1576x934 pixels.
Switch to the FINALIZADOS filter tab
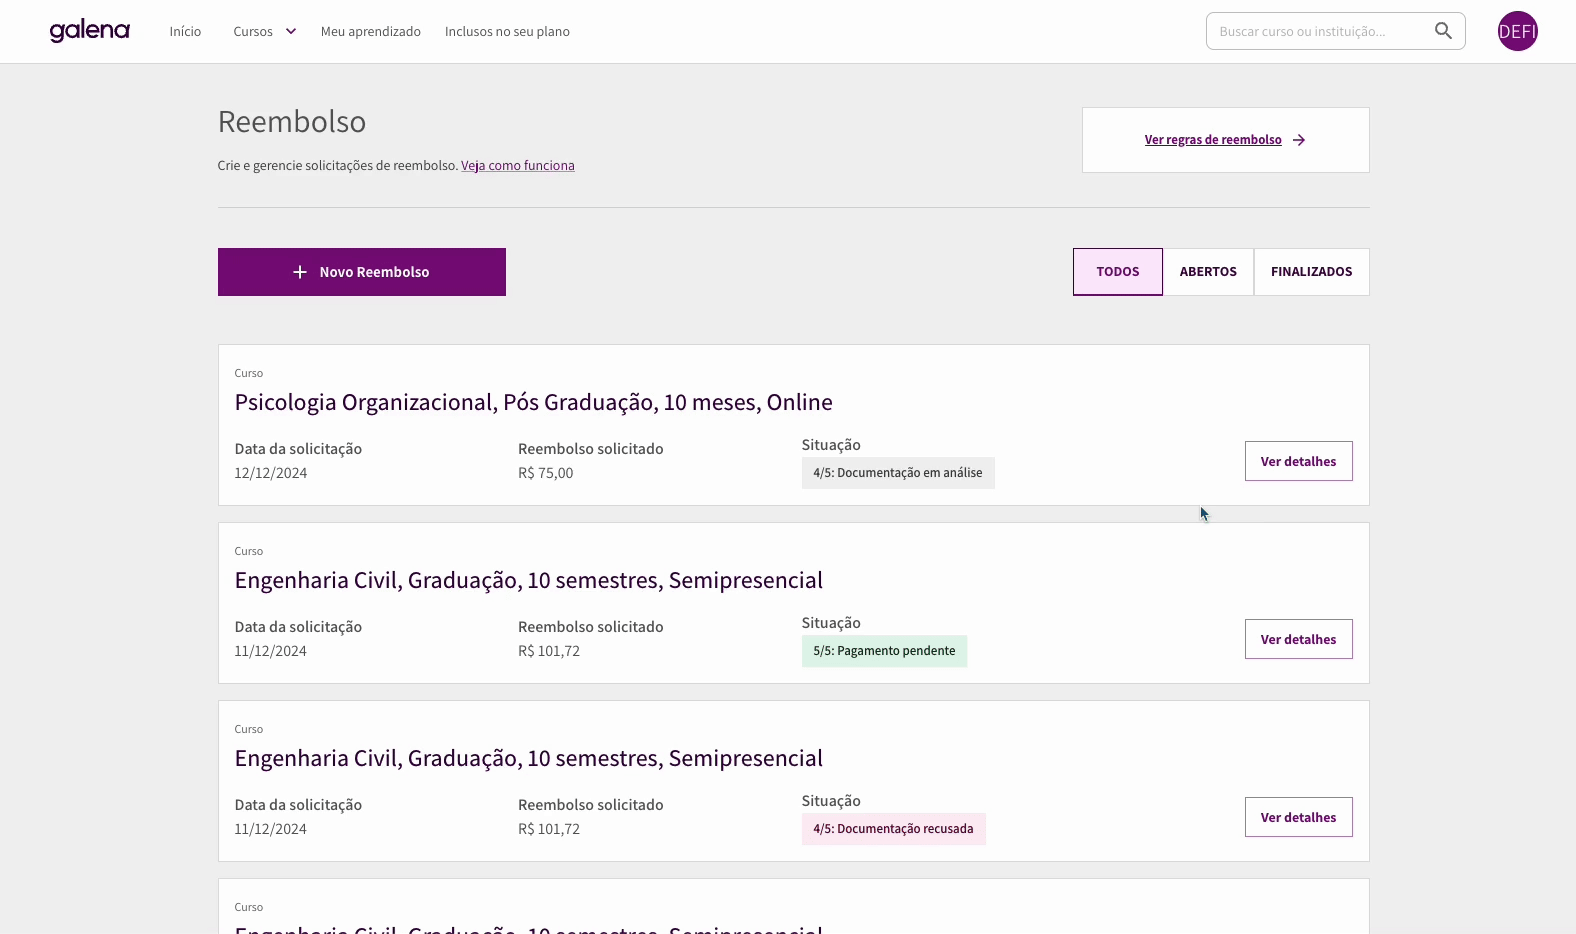1311,272
